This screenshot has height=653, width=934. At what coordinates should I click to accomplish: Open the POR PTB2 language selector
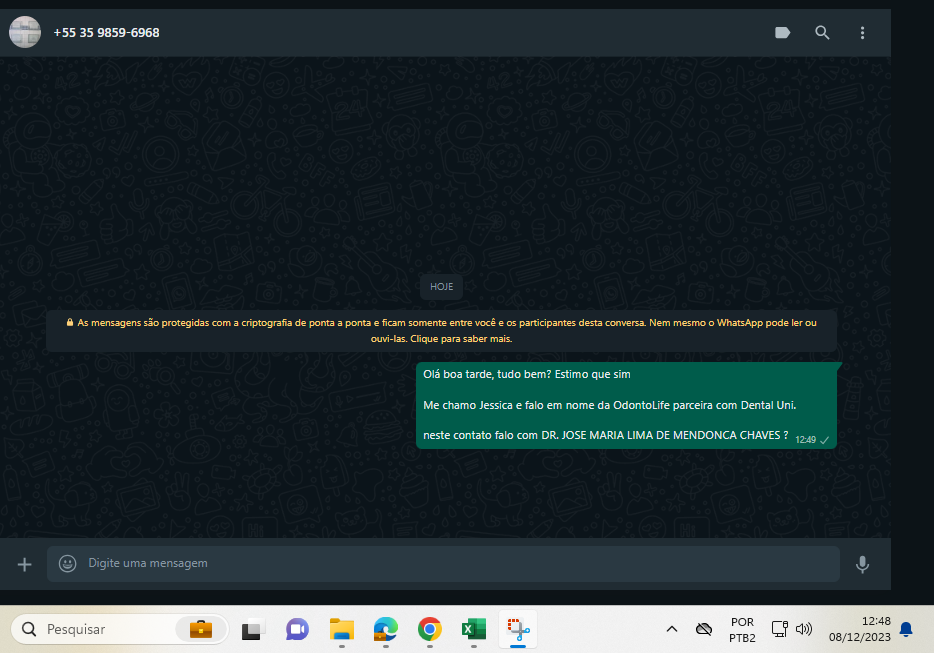[x=742, y=629]
